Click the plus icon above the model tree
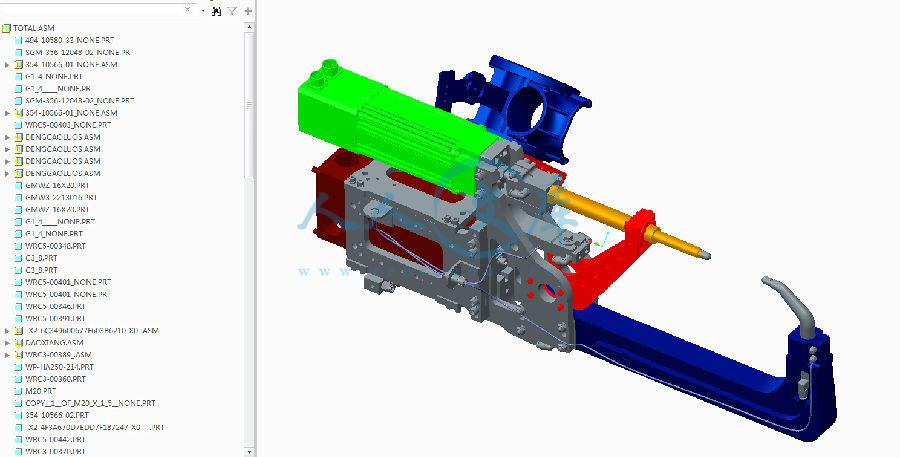 248,11
